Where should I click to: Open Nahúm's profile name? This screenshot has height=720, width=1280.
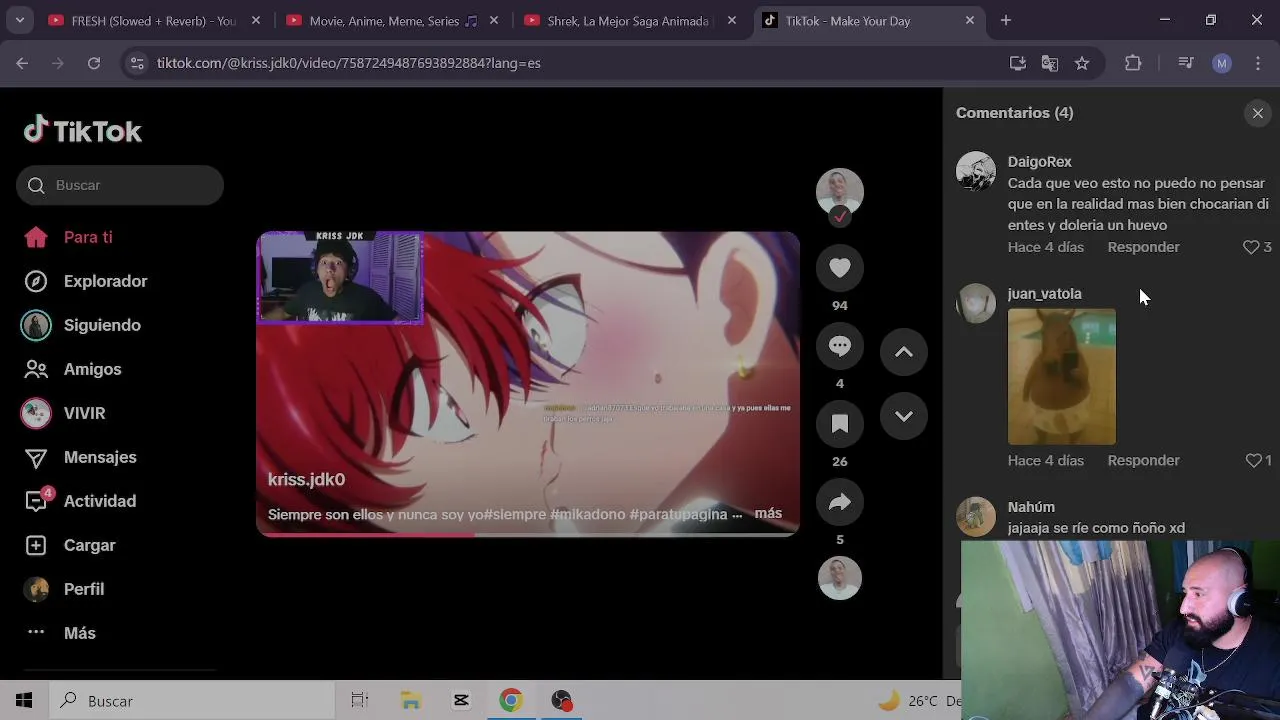point(1031,507)
